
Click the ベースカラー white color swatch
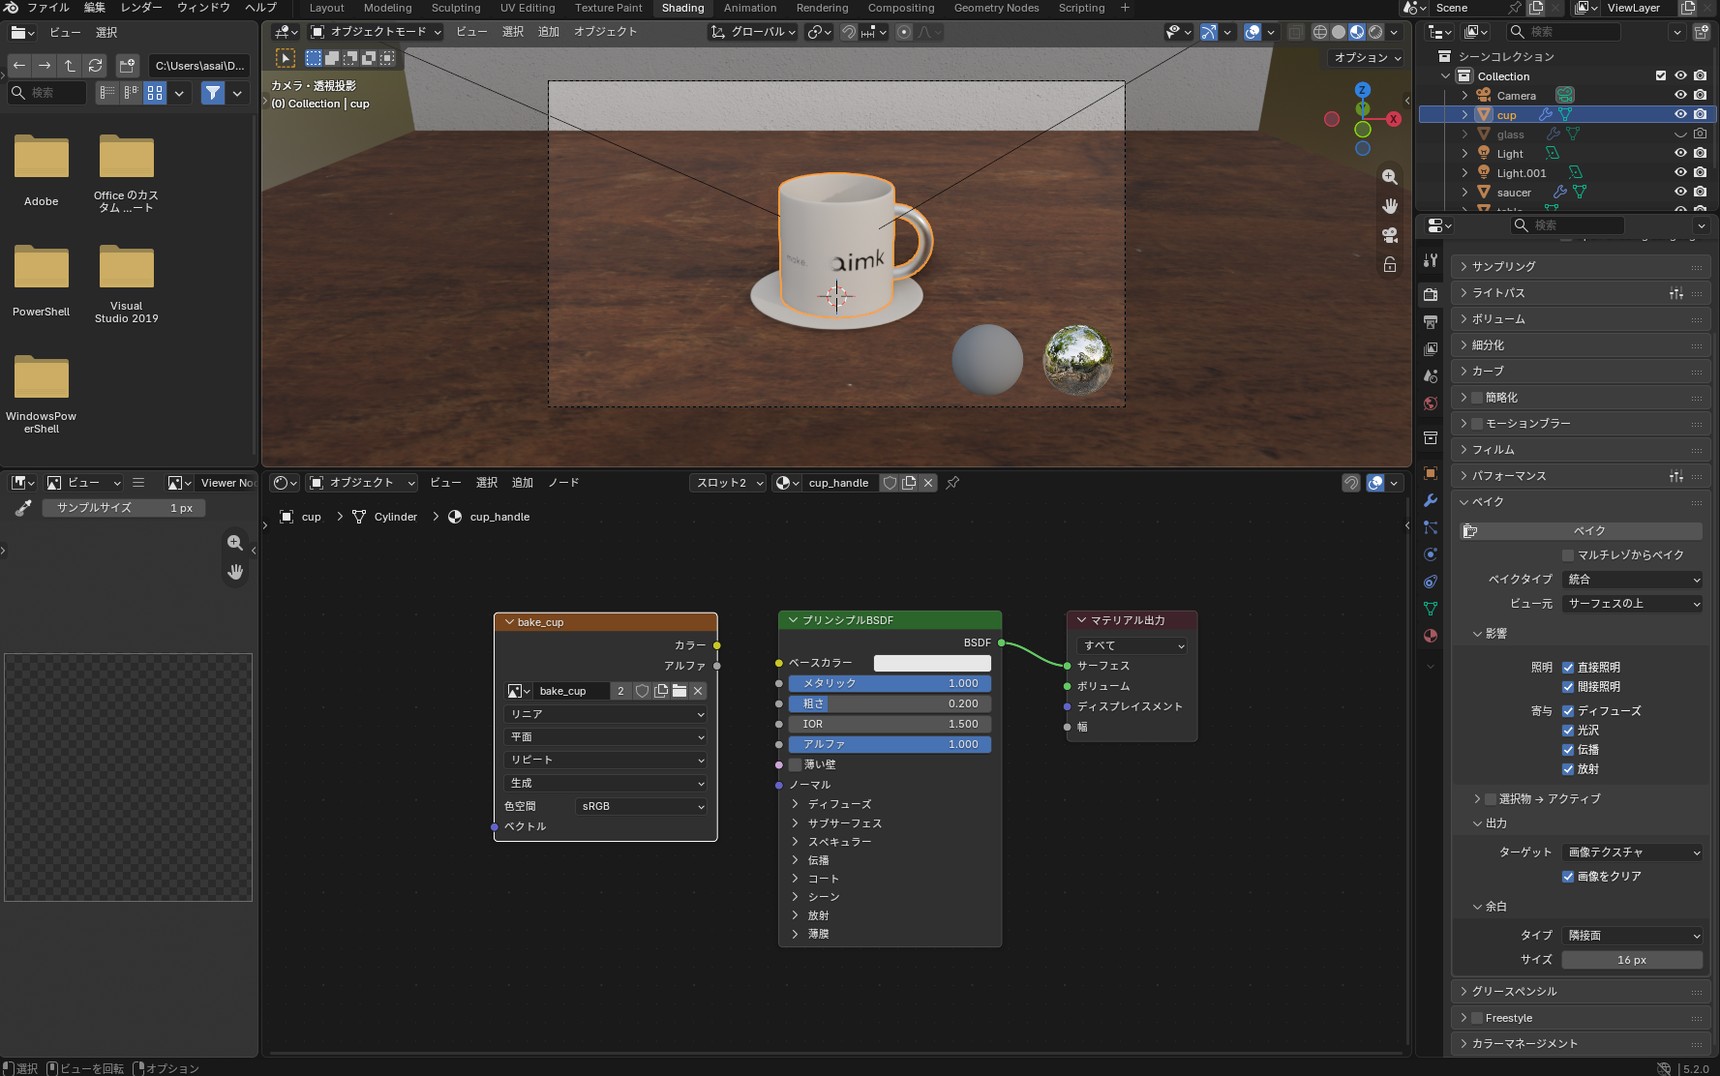932,664
